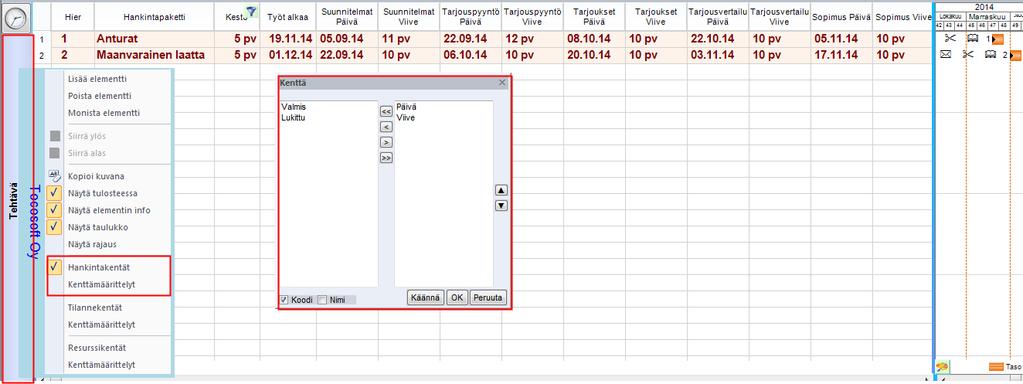1023x384 pixels.
Task: Click the single > arrow in Kenttä dialog
Action: [386, 141]
